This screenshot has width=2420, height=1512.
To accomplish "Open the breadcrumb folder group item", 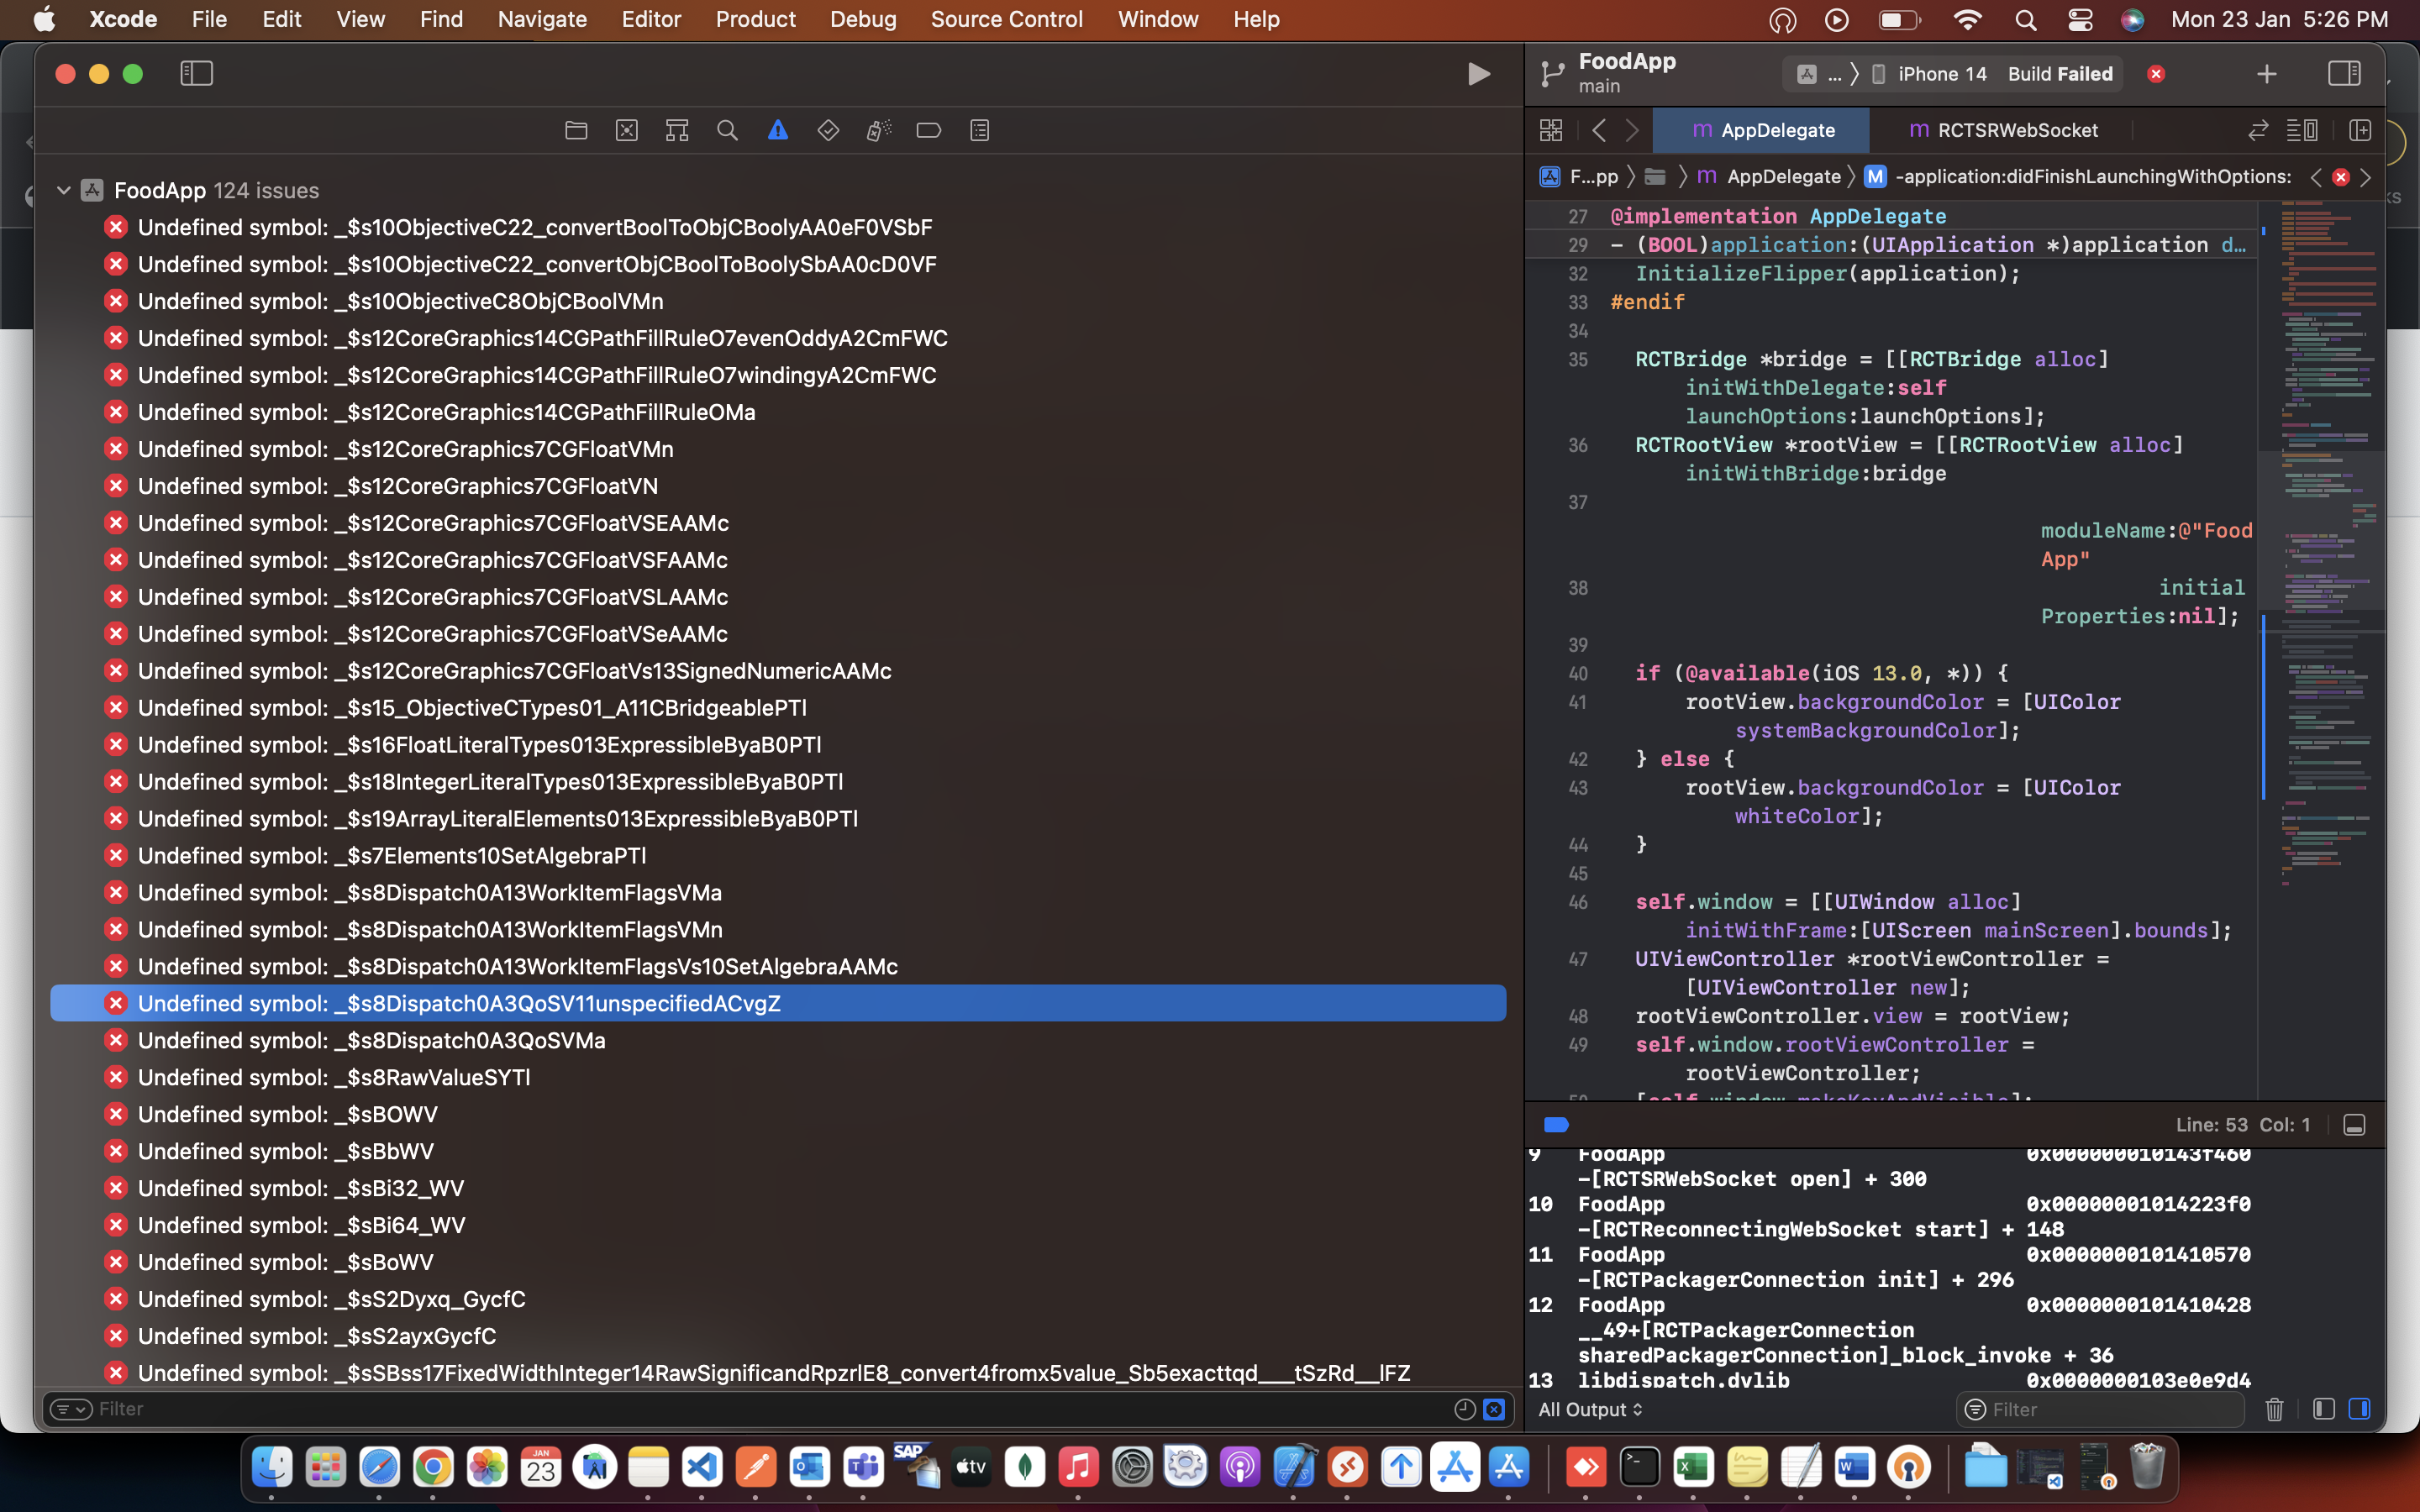I will [x=1656, y=177].
